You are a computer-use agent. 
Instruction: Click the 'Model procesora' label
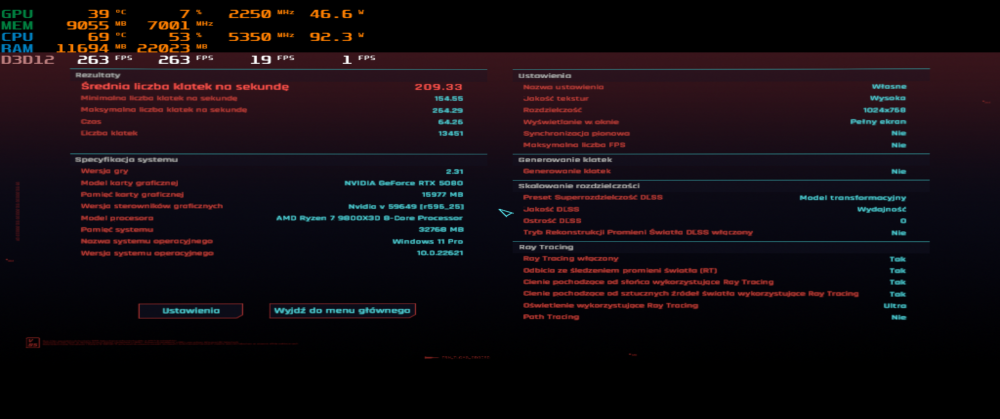tap(115, 218)
